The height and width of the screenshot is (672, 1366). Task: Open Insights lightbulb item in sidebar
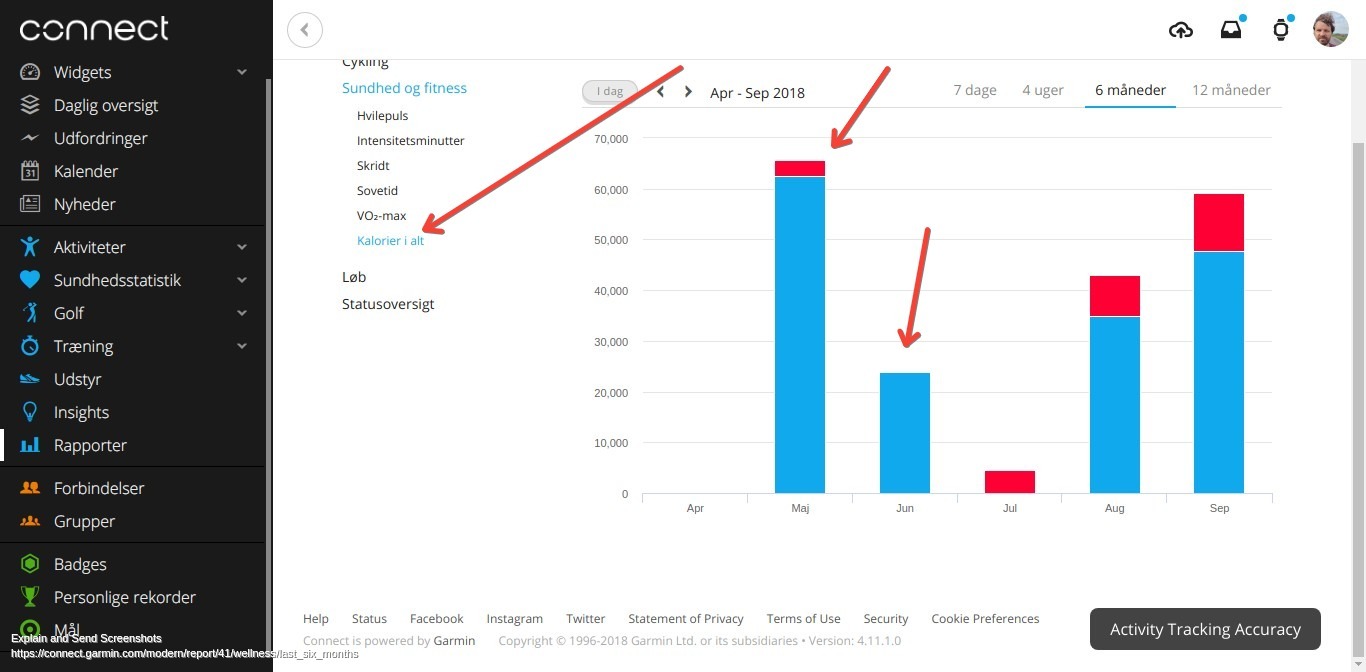(x=81, y=412)
